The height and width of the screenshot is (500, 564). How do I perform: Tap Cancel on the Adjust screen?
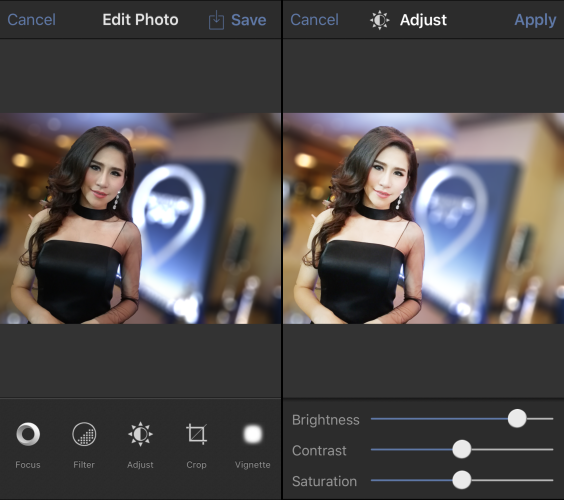point(315,20)
